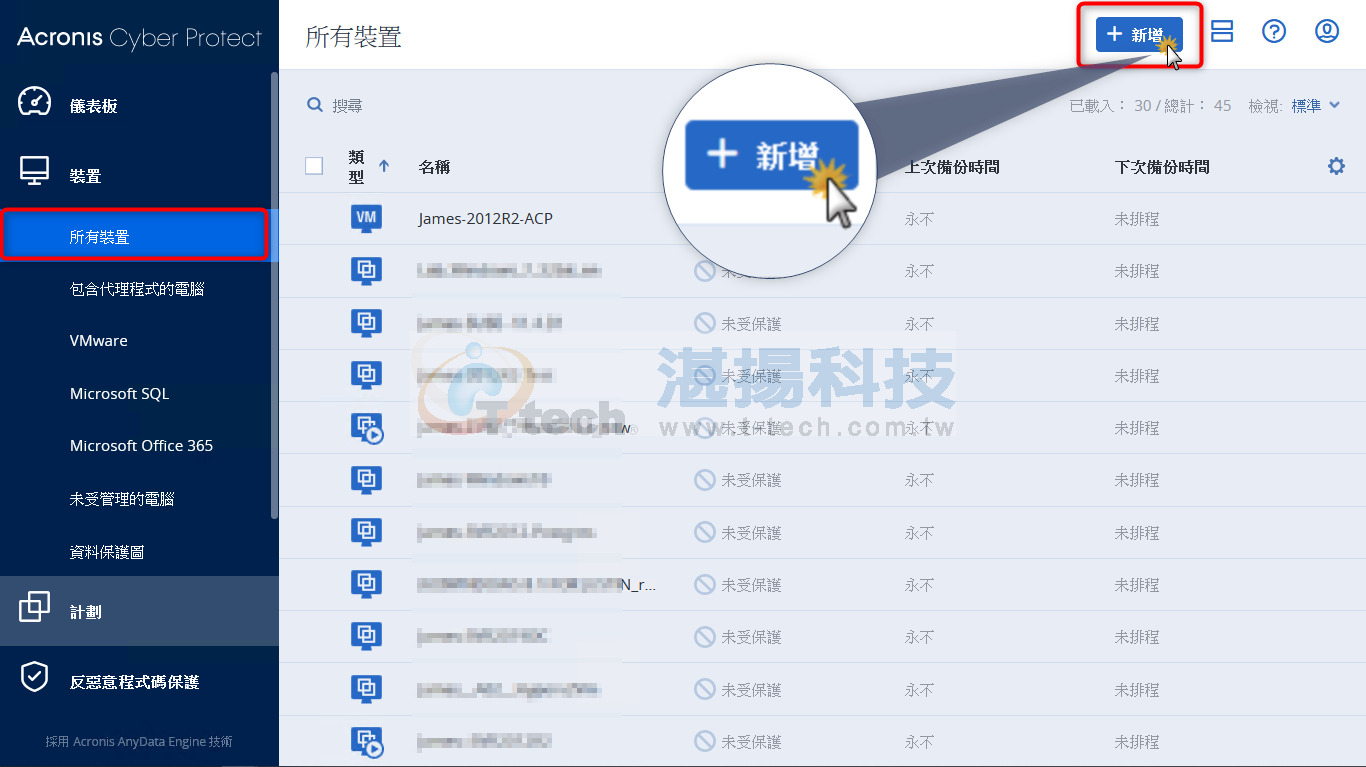Click the 裝置 monitor icon in sidebar
Viewport: 1366px width, 767px height.
[x=35, y=173]
